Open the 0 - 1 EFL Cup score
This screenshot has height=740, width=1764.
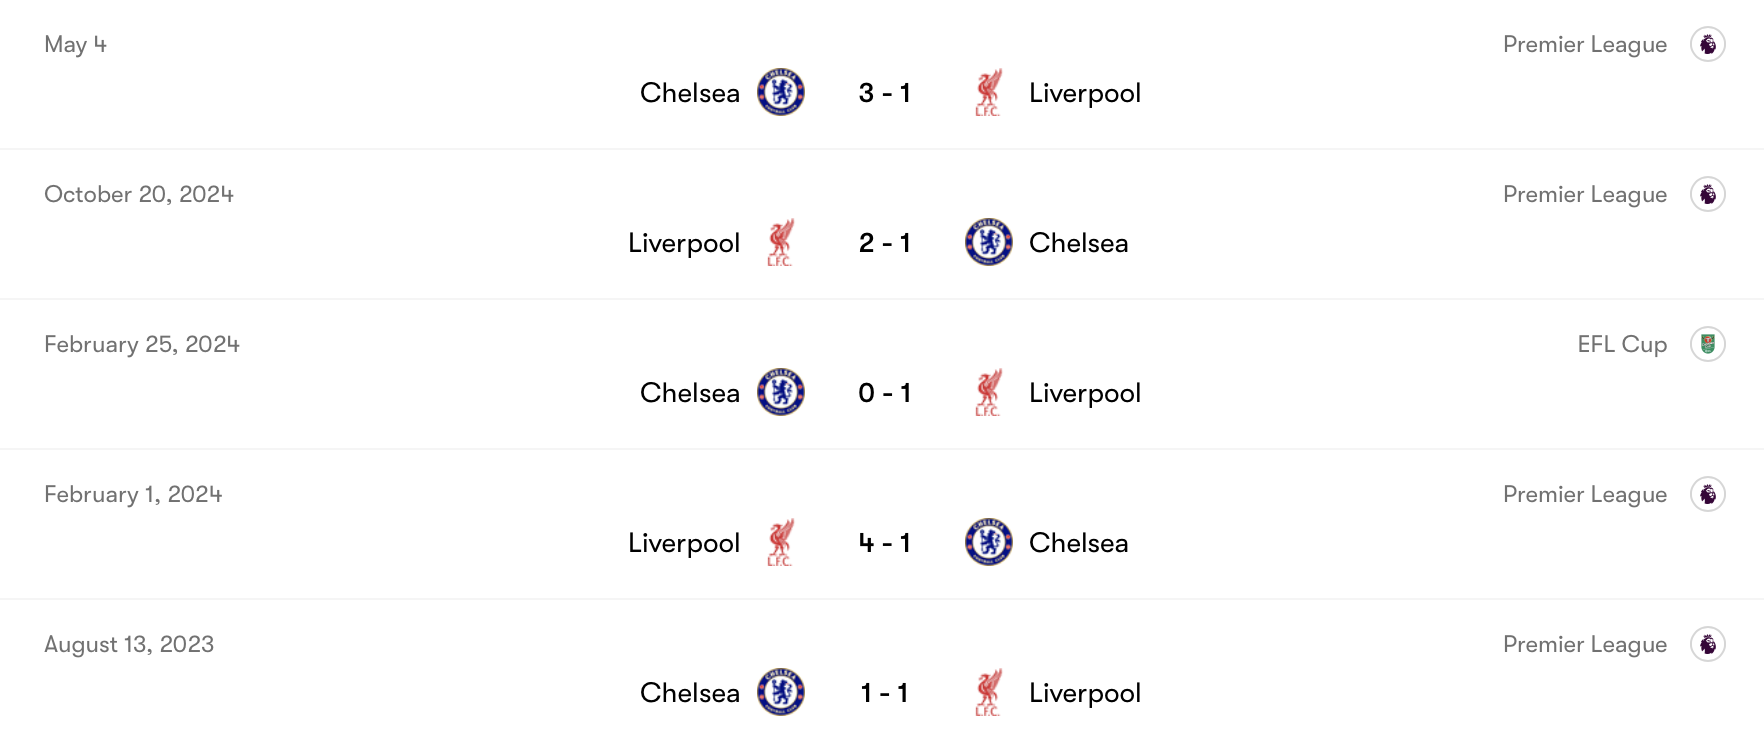[x=884, y=393]
